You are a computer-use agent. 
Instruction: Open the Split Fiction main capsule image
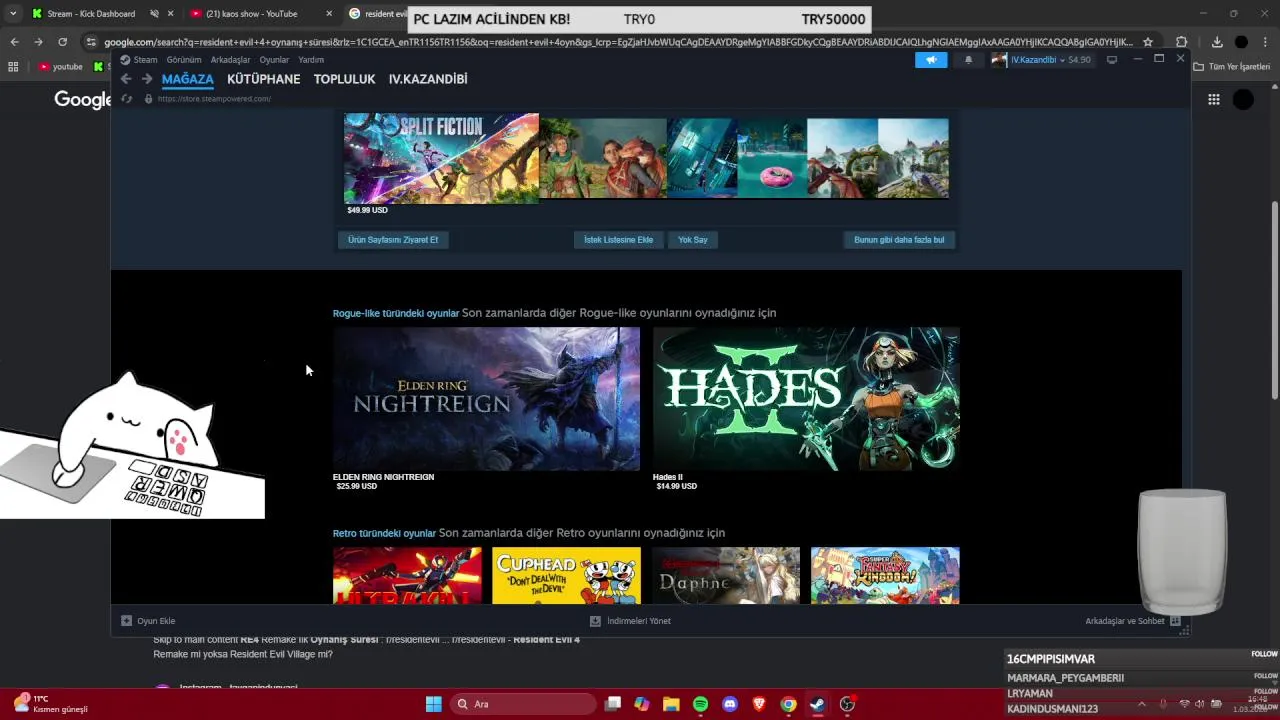(441, 158)
